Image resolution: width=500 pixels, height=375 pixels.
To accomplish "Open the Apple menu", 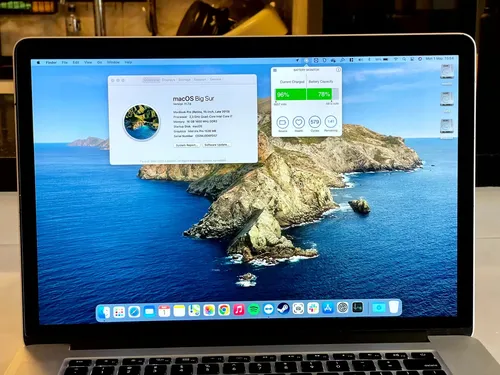I will [38, 62].
